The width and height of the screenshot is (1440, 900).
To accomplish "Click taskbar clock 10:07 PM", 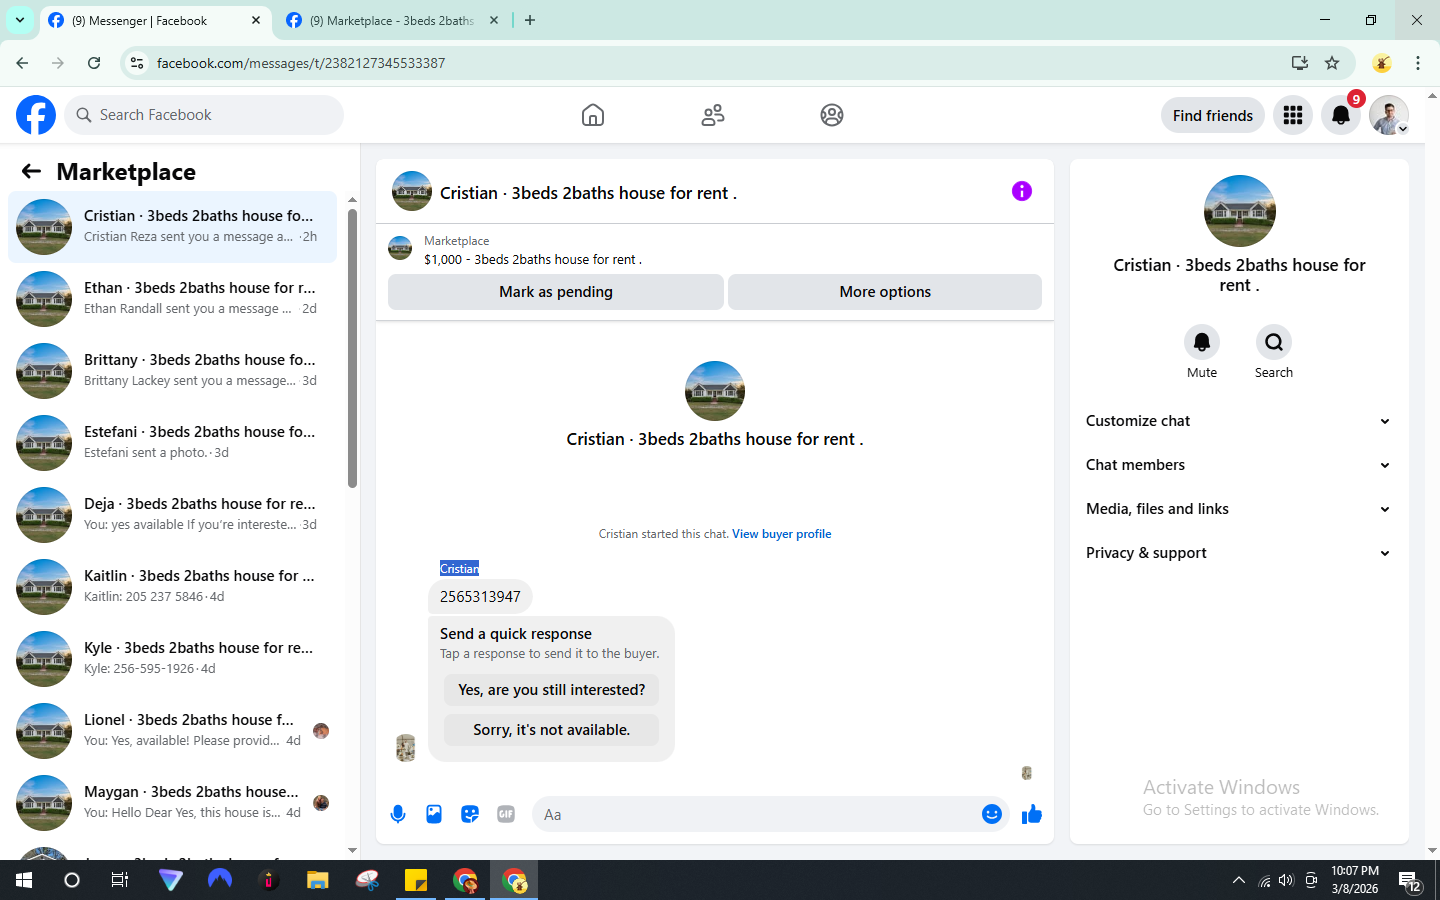I will 1355,880.
